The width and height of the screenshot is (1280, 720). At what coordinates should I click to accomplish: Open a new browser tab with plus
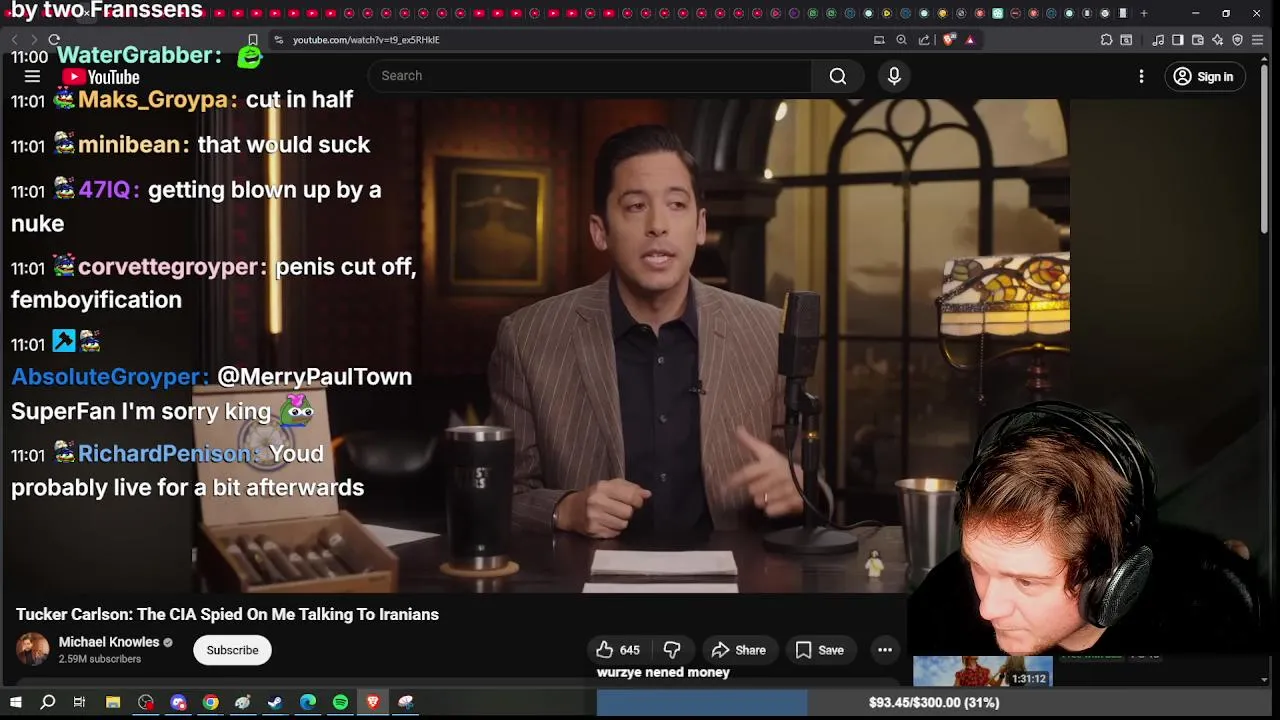1144,13
